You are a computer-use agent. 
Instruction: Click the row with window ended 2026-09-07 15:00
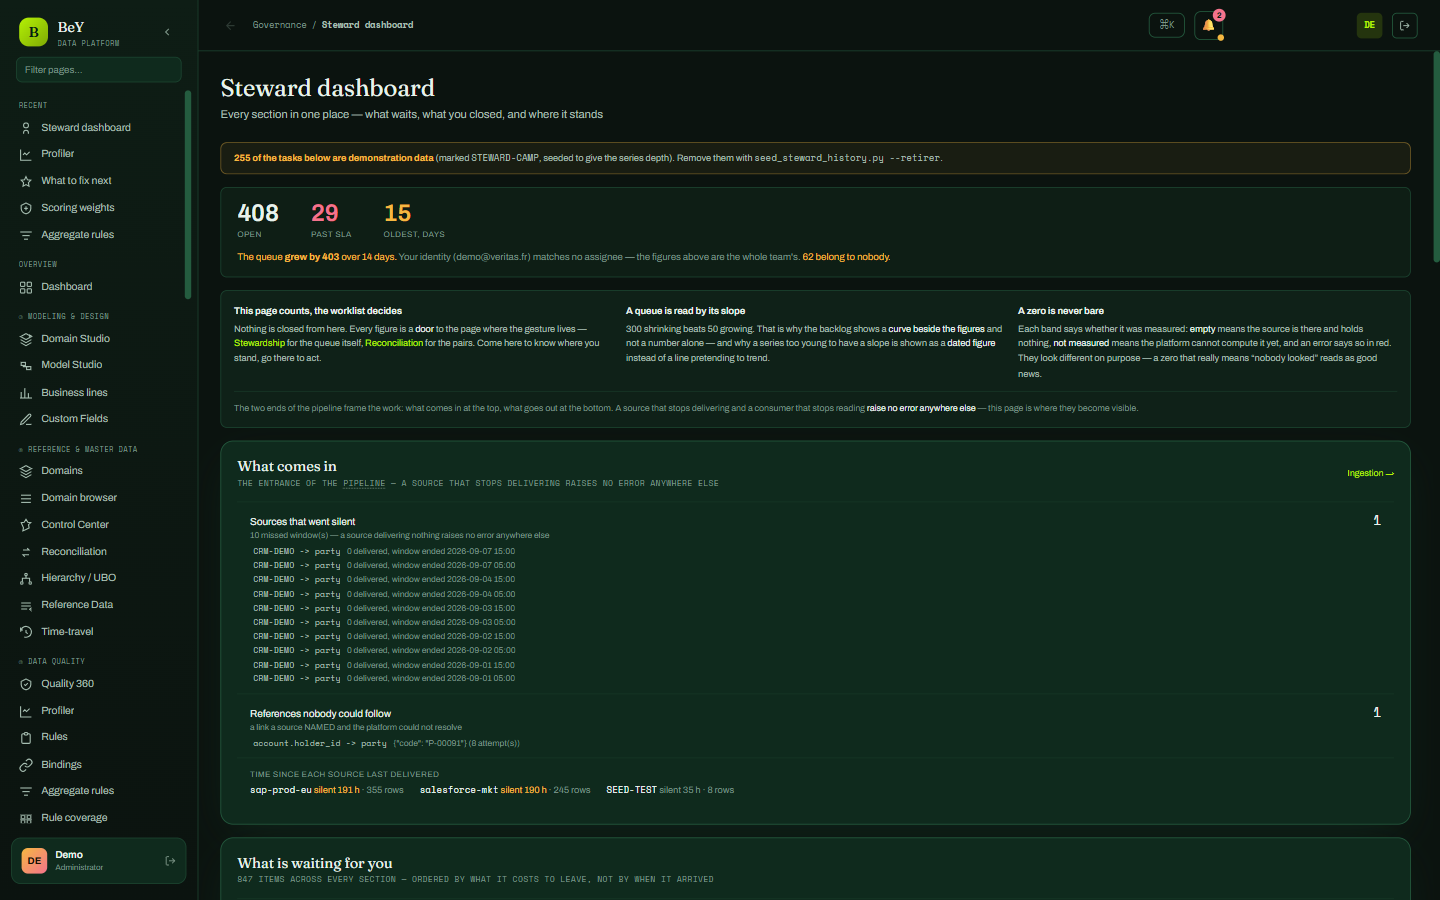pyautogui.click(x=384, y=552)
